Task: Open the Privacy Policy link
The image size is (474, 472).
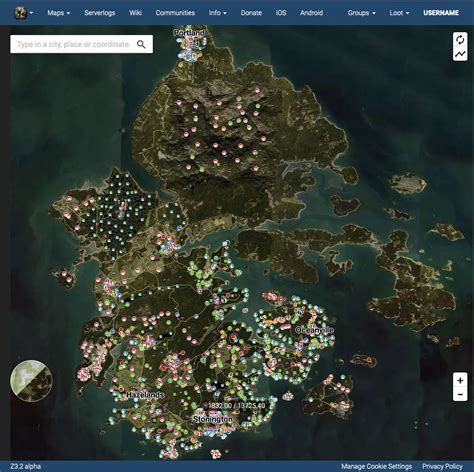Action: tap(442, 466)
